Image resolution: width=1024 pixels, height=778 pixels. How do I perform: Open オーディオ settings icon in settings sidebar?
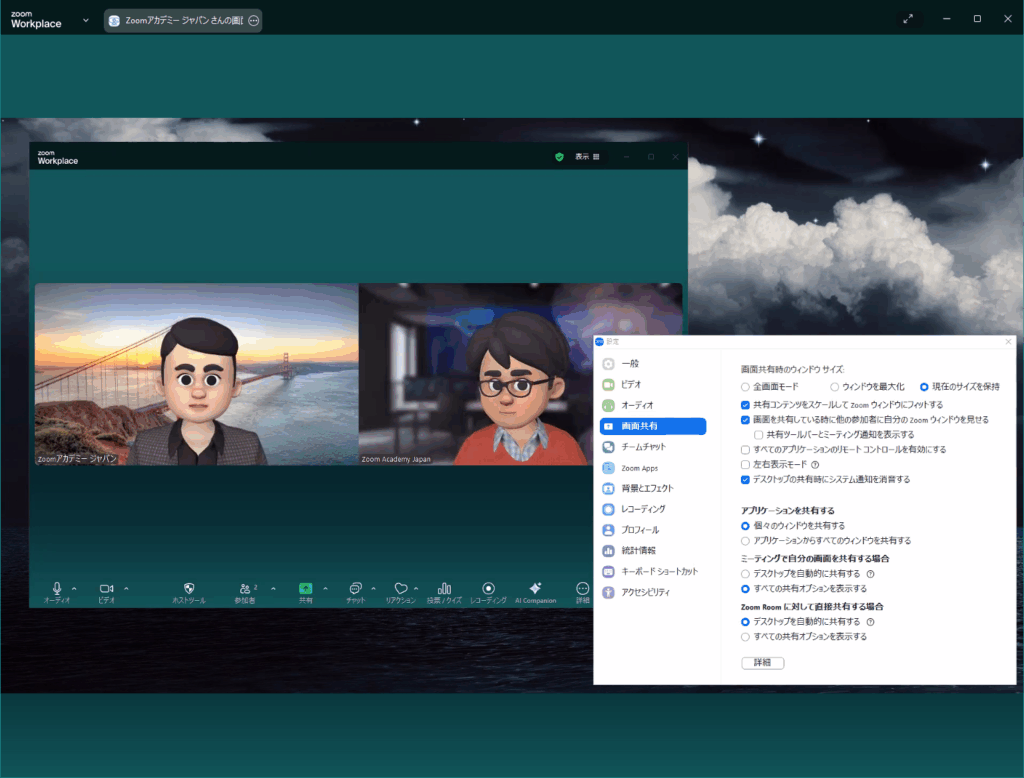point(609,406)
